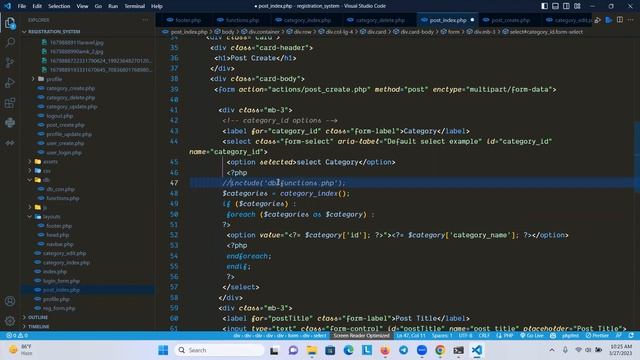Expand the js folder

click(44, 207)
